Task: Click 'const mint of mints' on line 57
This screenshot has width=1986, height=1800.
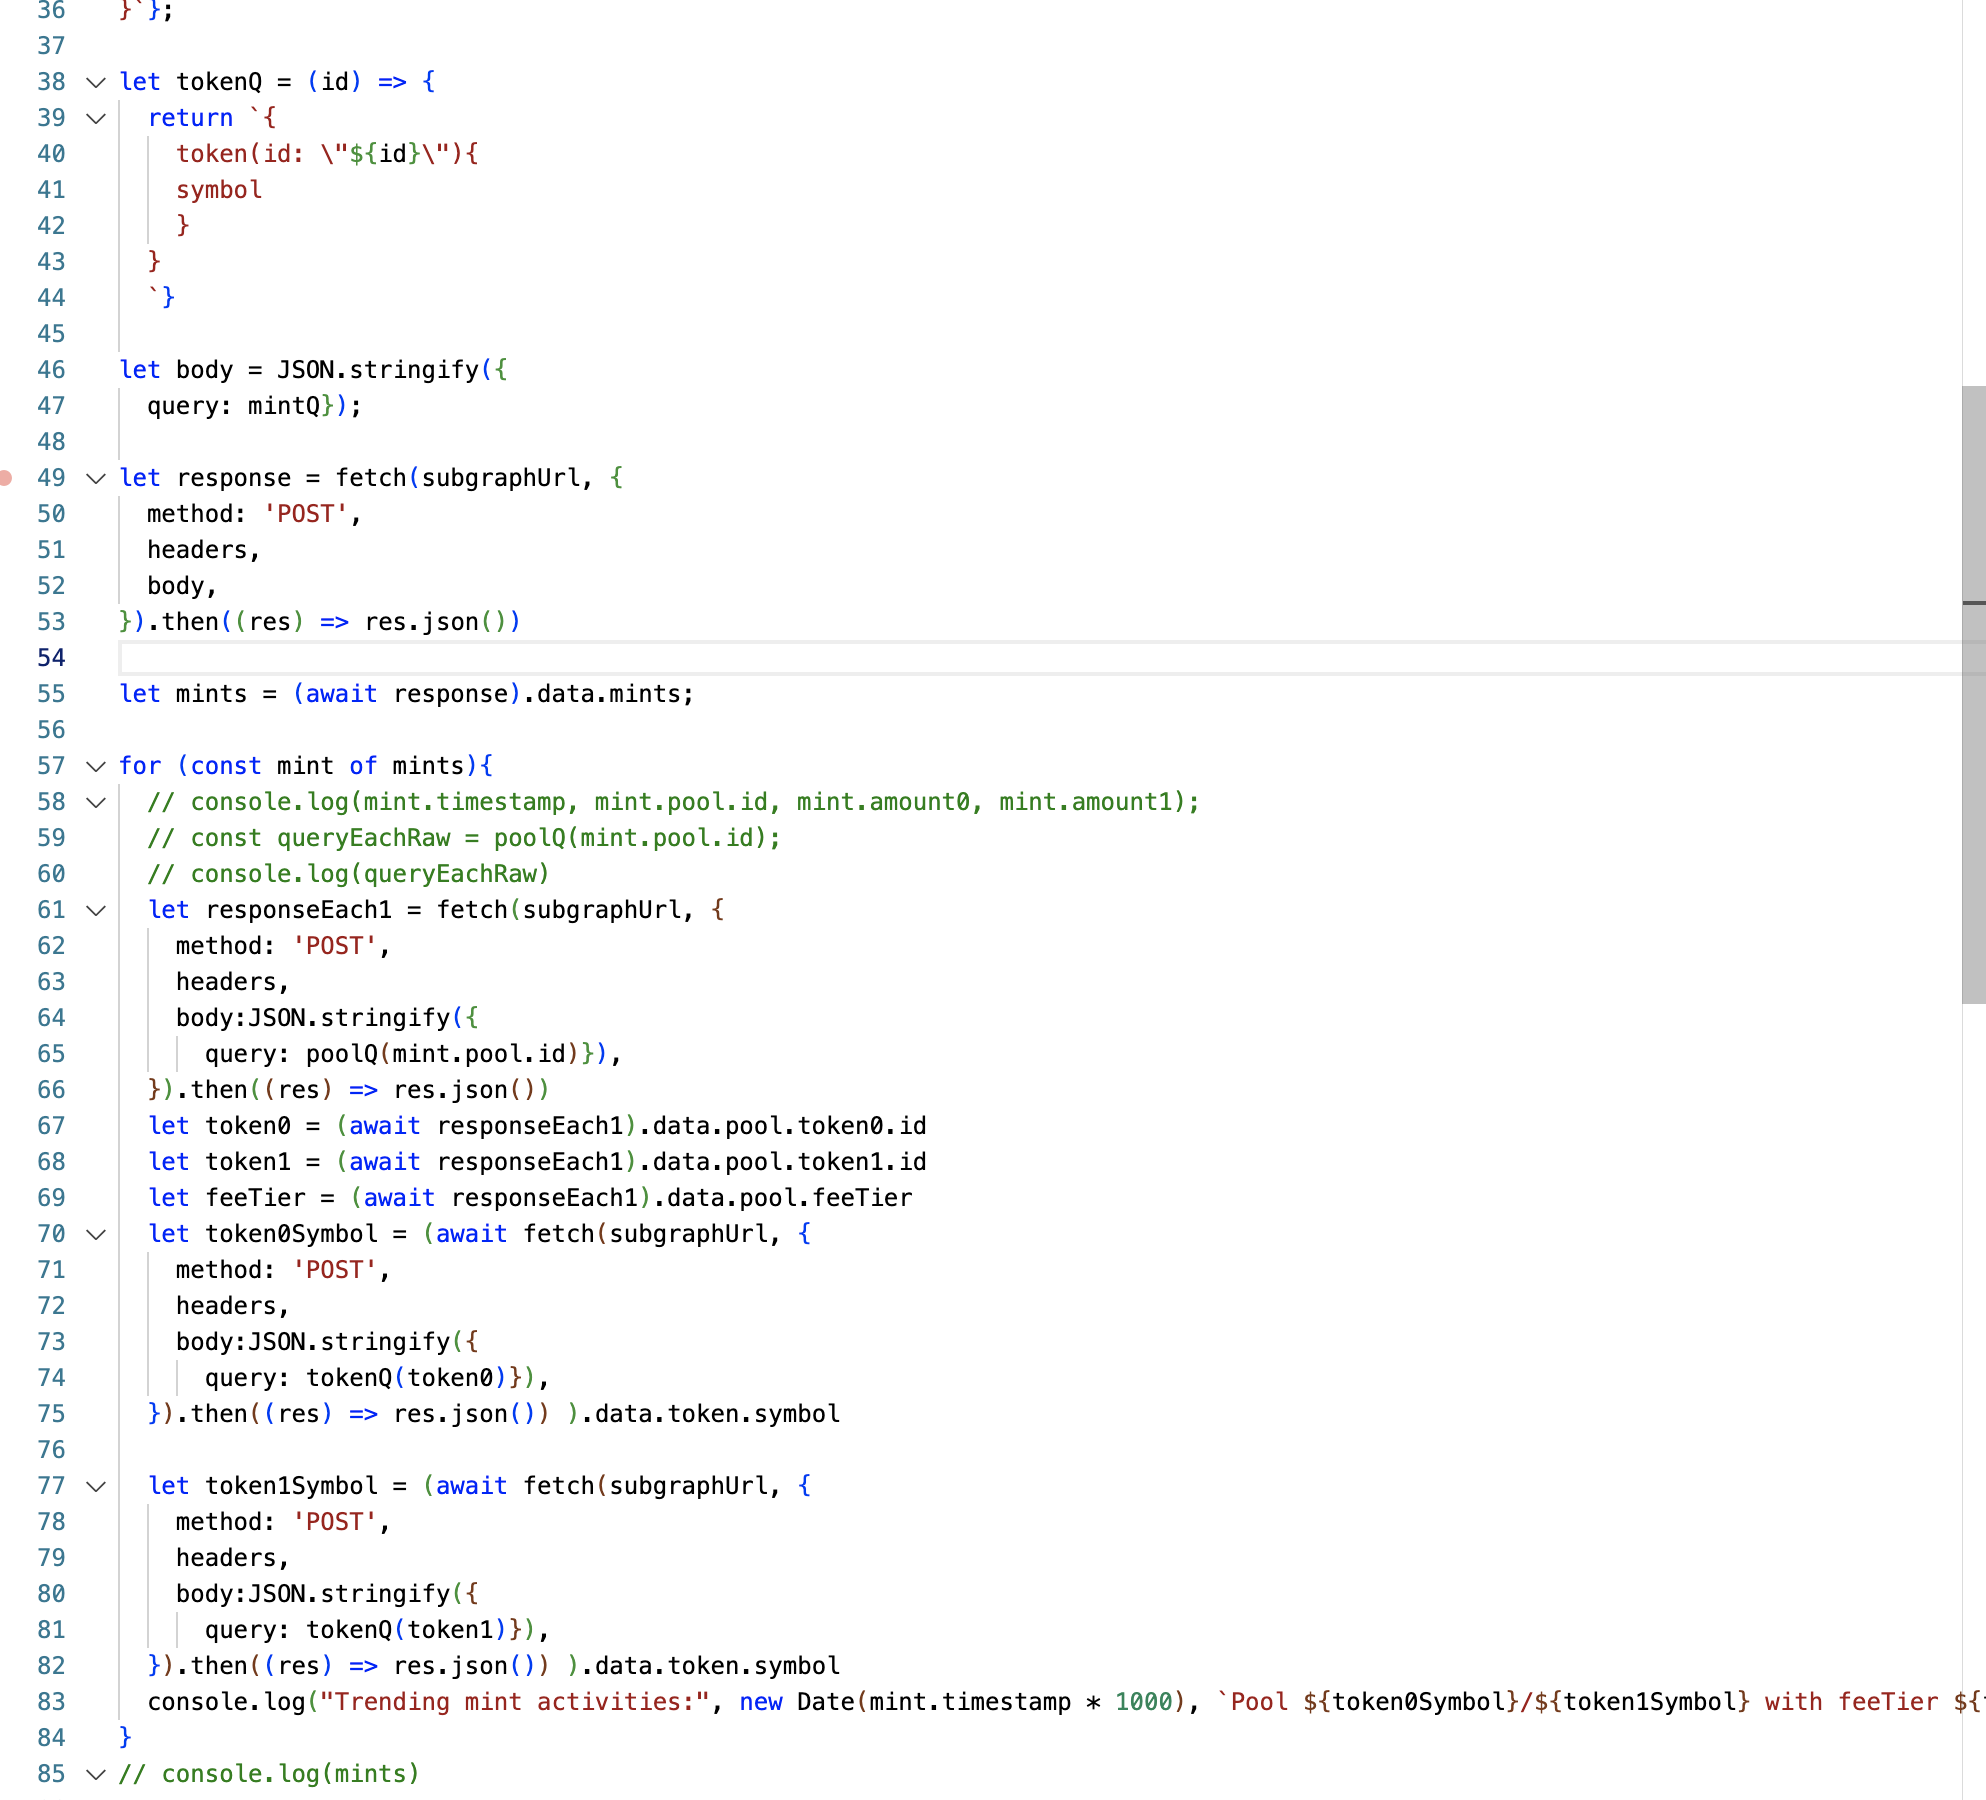Action: pyautogui.click(x=328, y=766)
